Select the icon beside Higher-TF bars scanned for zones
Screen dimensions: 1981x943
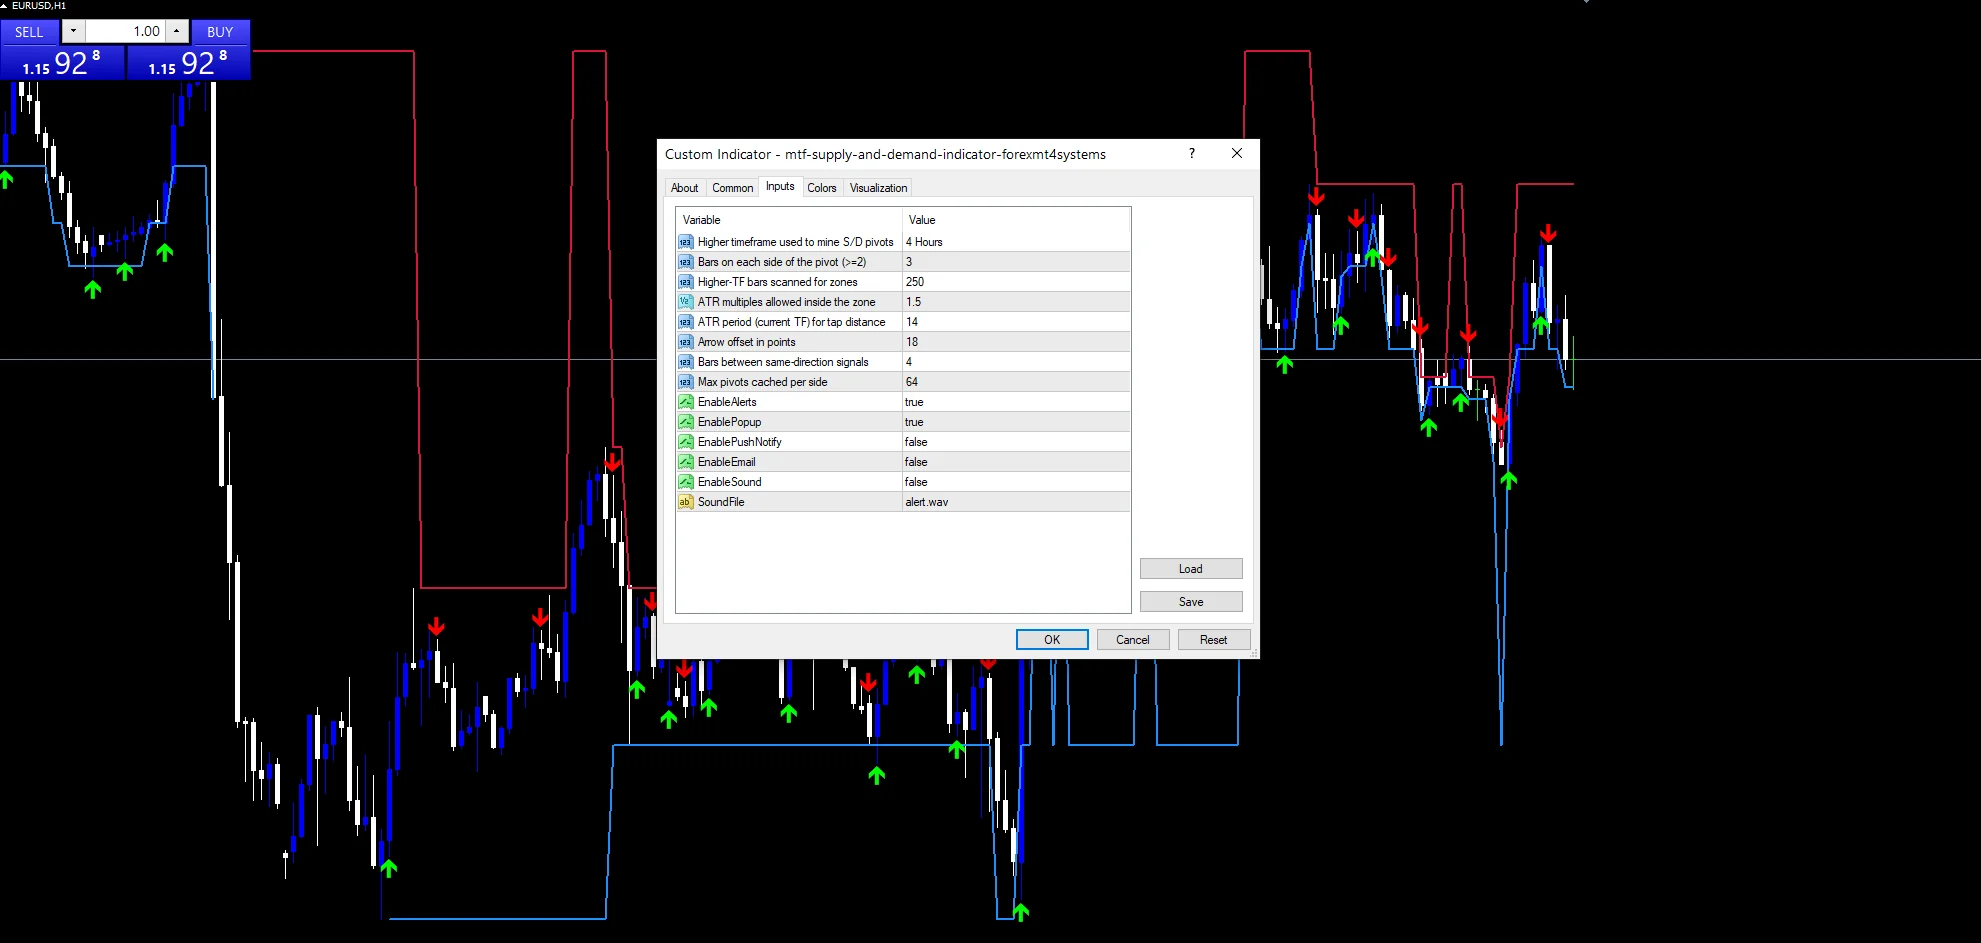(x=686, y=282)
